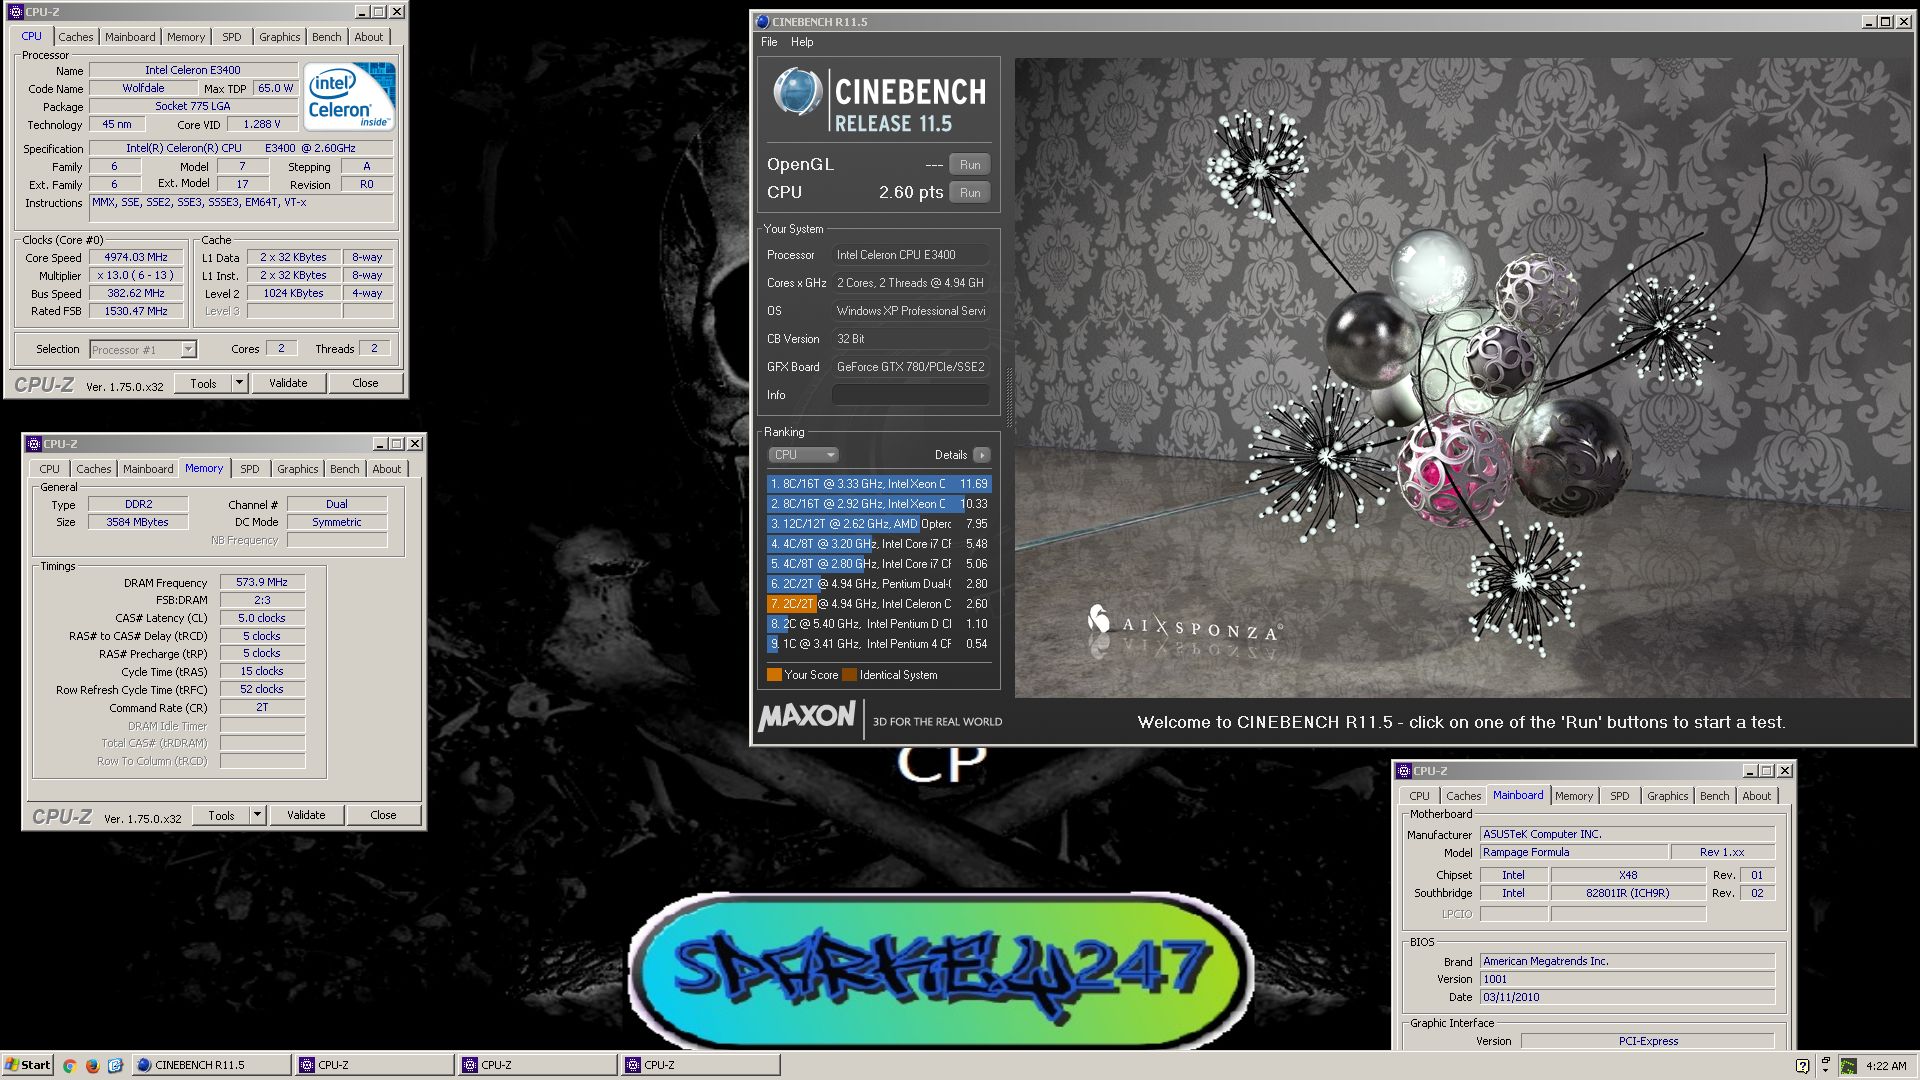Select ranking entry 6, Pentium Dual-Core 2.80
Viewport: 1920px width, 1080px height.
coord(878,584)
